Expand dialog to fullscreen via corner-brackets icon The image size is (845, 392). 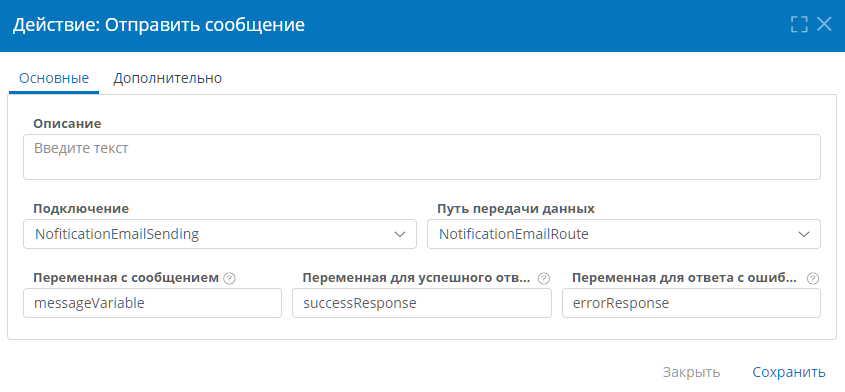pos(799,24)
